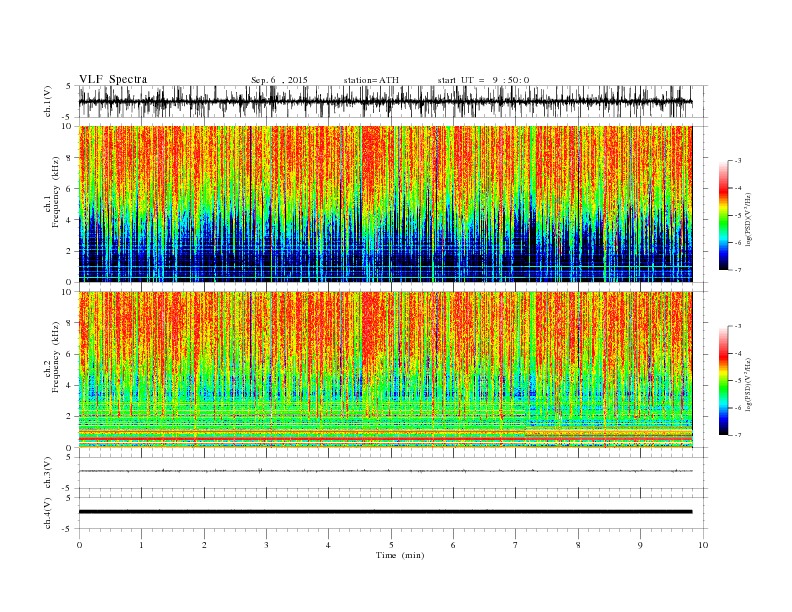This screenshot has height=612, width=792.
Task: Click the "ch.1(V)" waveform axis label
Action: pos(48,101)
